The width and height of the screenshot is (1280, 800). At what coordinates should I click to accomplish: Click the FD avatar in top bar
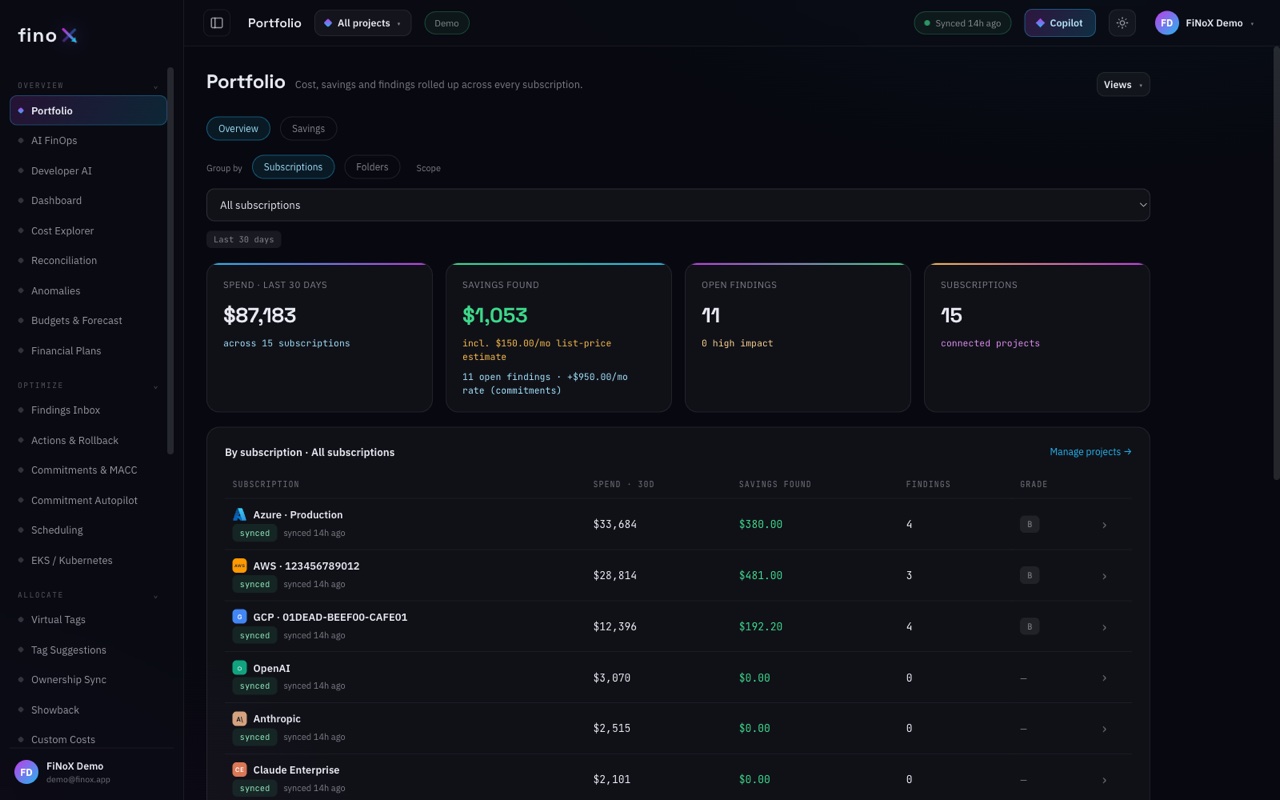[1166, 23]
